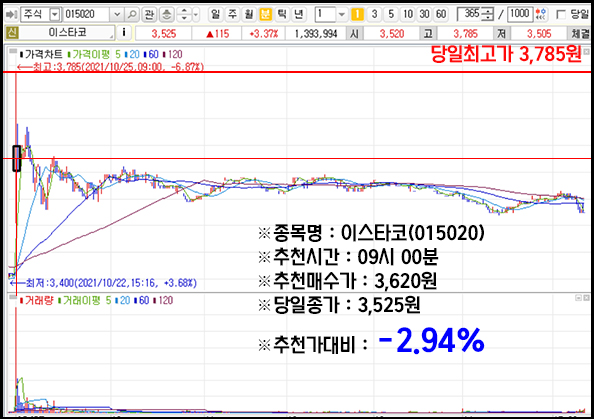Click the 관 watchlist button

150,14
